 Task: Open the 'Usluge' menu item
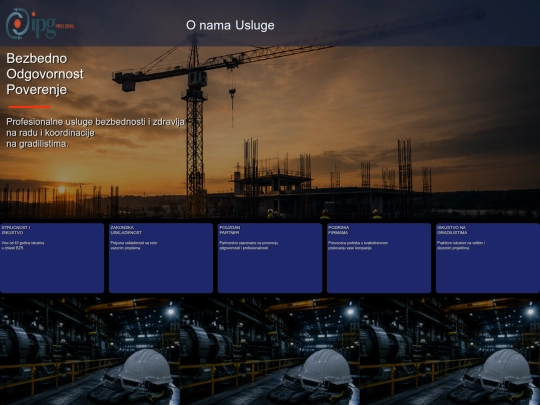point(255,25)
